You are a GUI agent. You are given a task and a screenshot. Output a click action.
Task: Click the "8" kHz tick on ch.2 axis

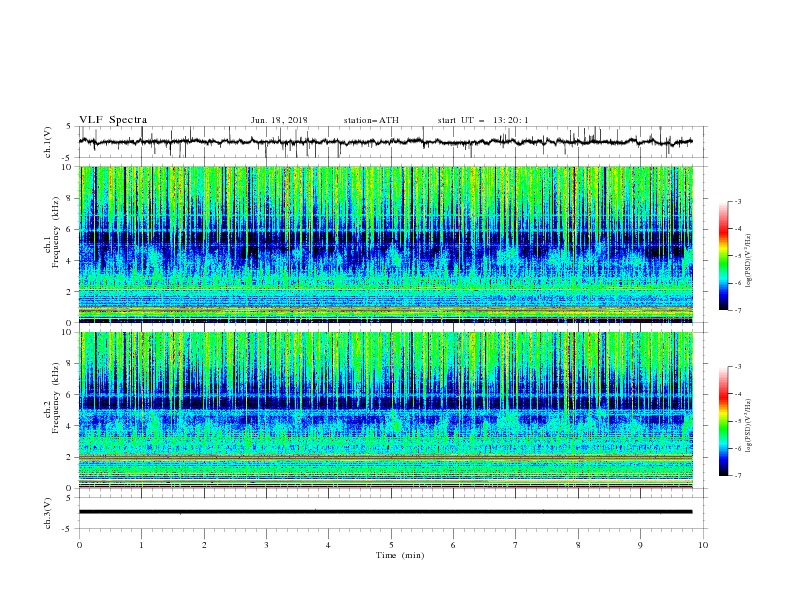click(x=70, y=364)
